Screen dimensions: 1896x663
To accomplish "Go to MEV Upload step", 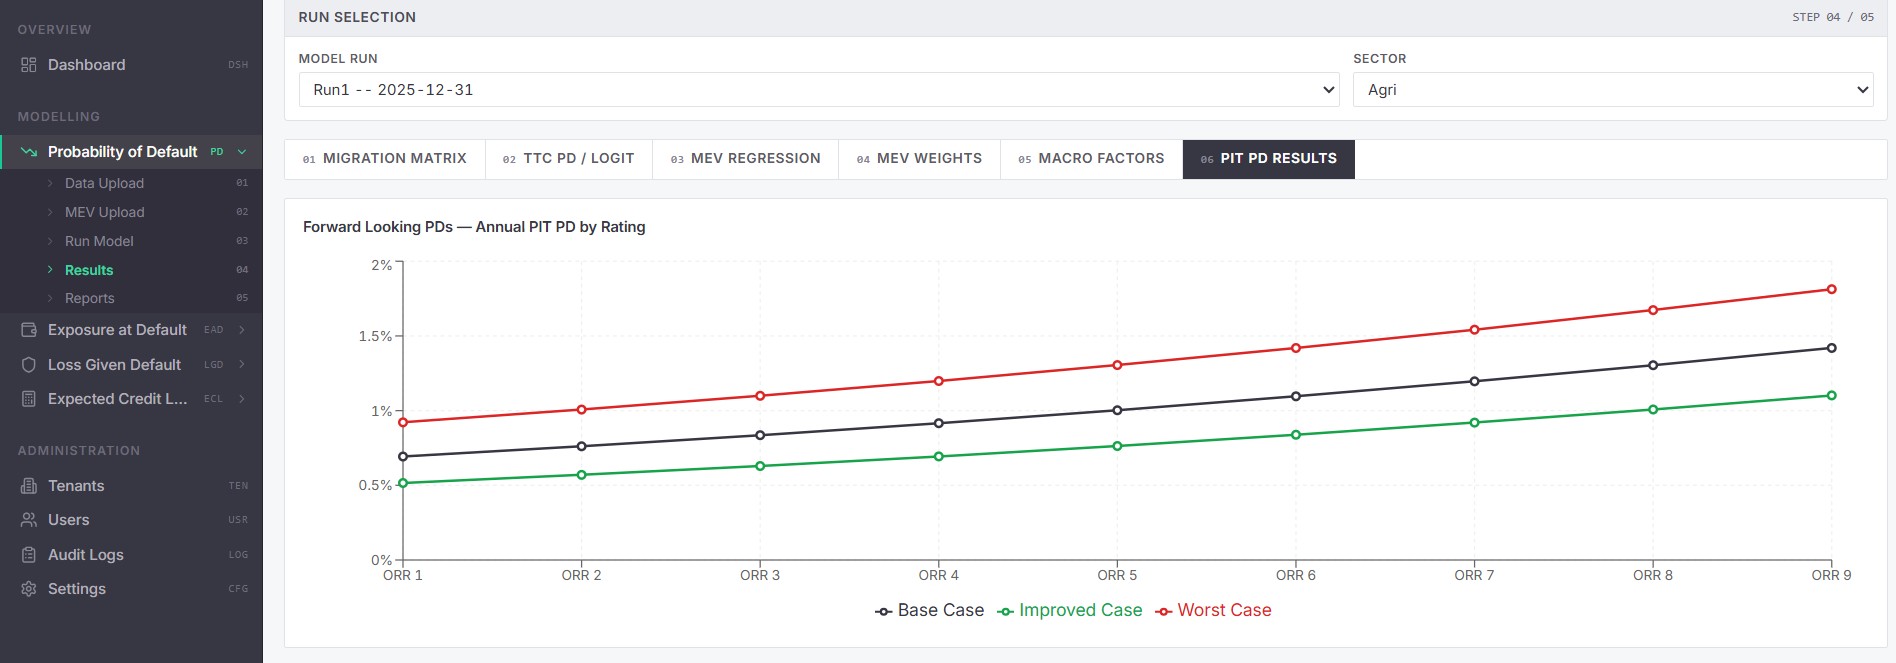I will tap(131, 212).
